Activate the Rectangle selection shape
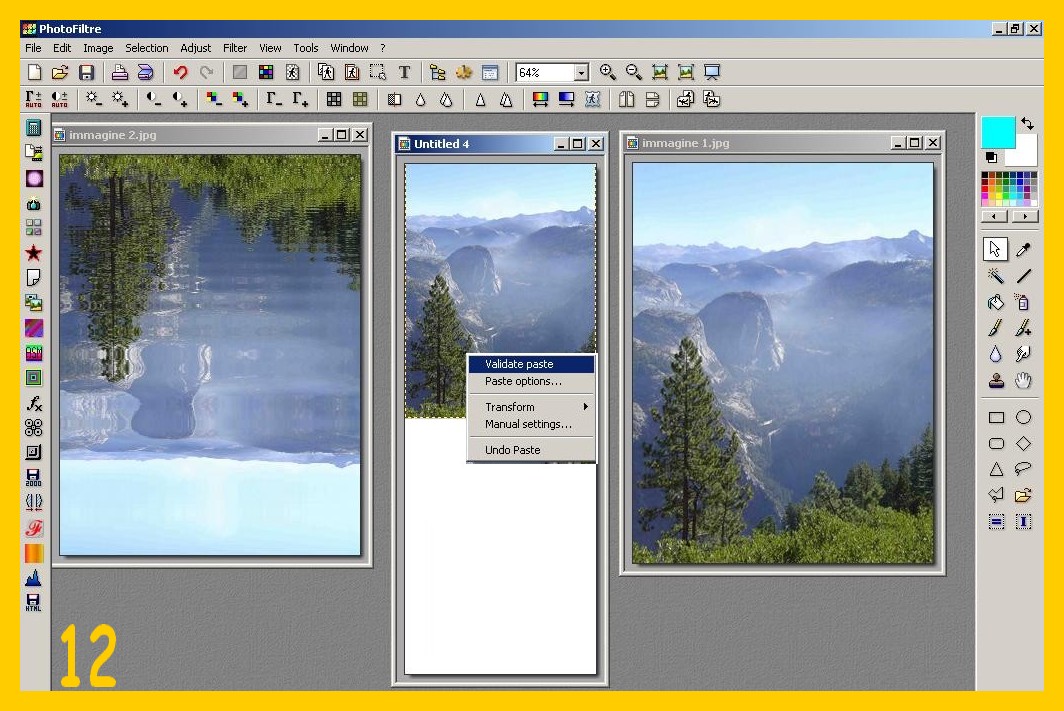 tap(996, 418)
